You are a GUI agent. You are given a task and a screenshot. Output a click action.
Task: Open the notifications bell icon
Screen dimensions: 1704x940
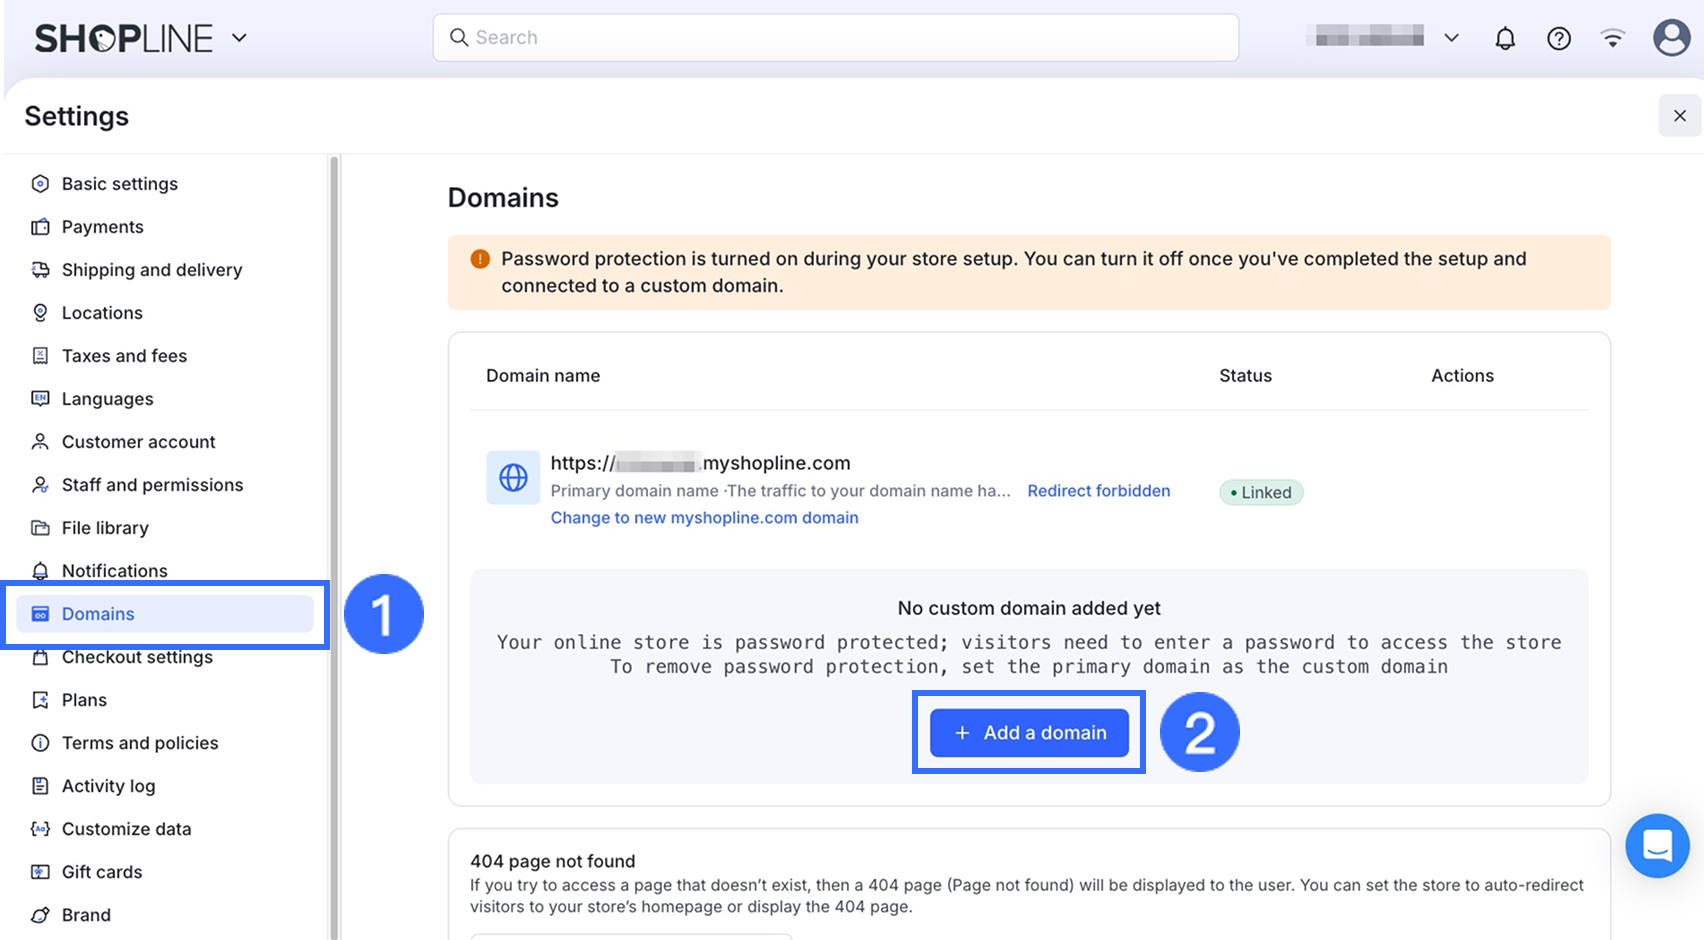tap(1504, 38)
